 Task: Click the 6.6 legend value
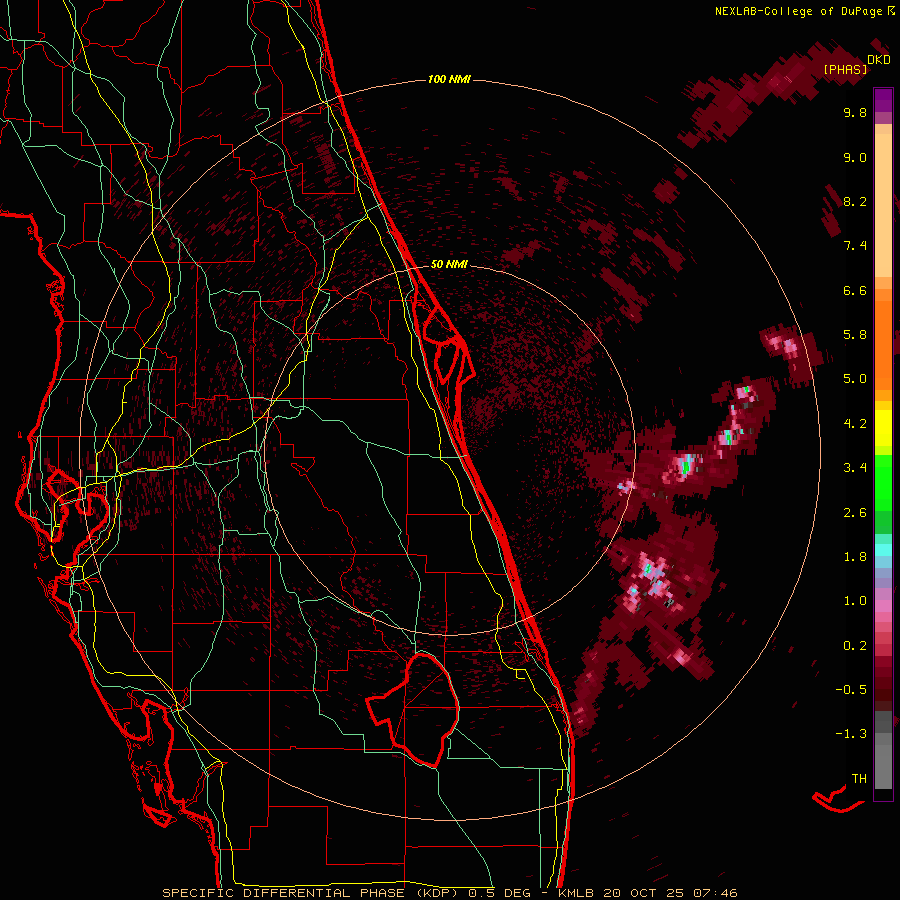pyautogui.click(x=855, y=290)
